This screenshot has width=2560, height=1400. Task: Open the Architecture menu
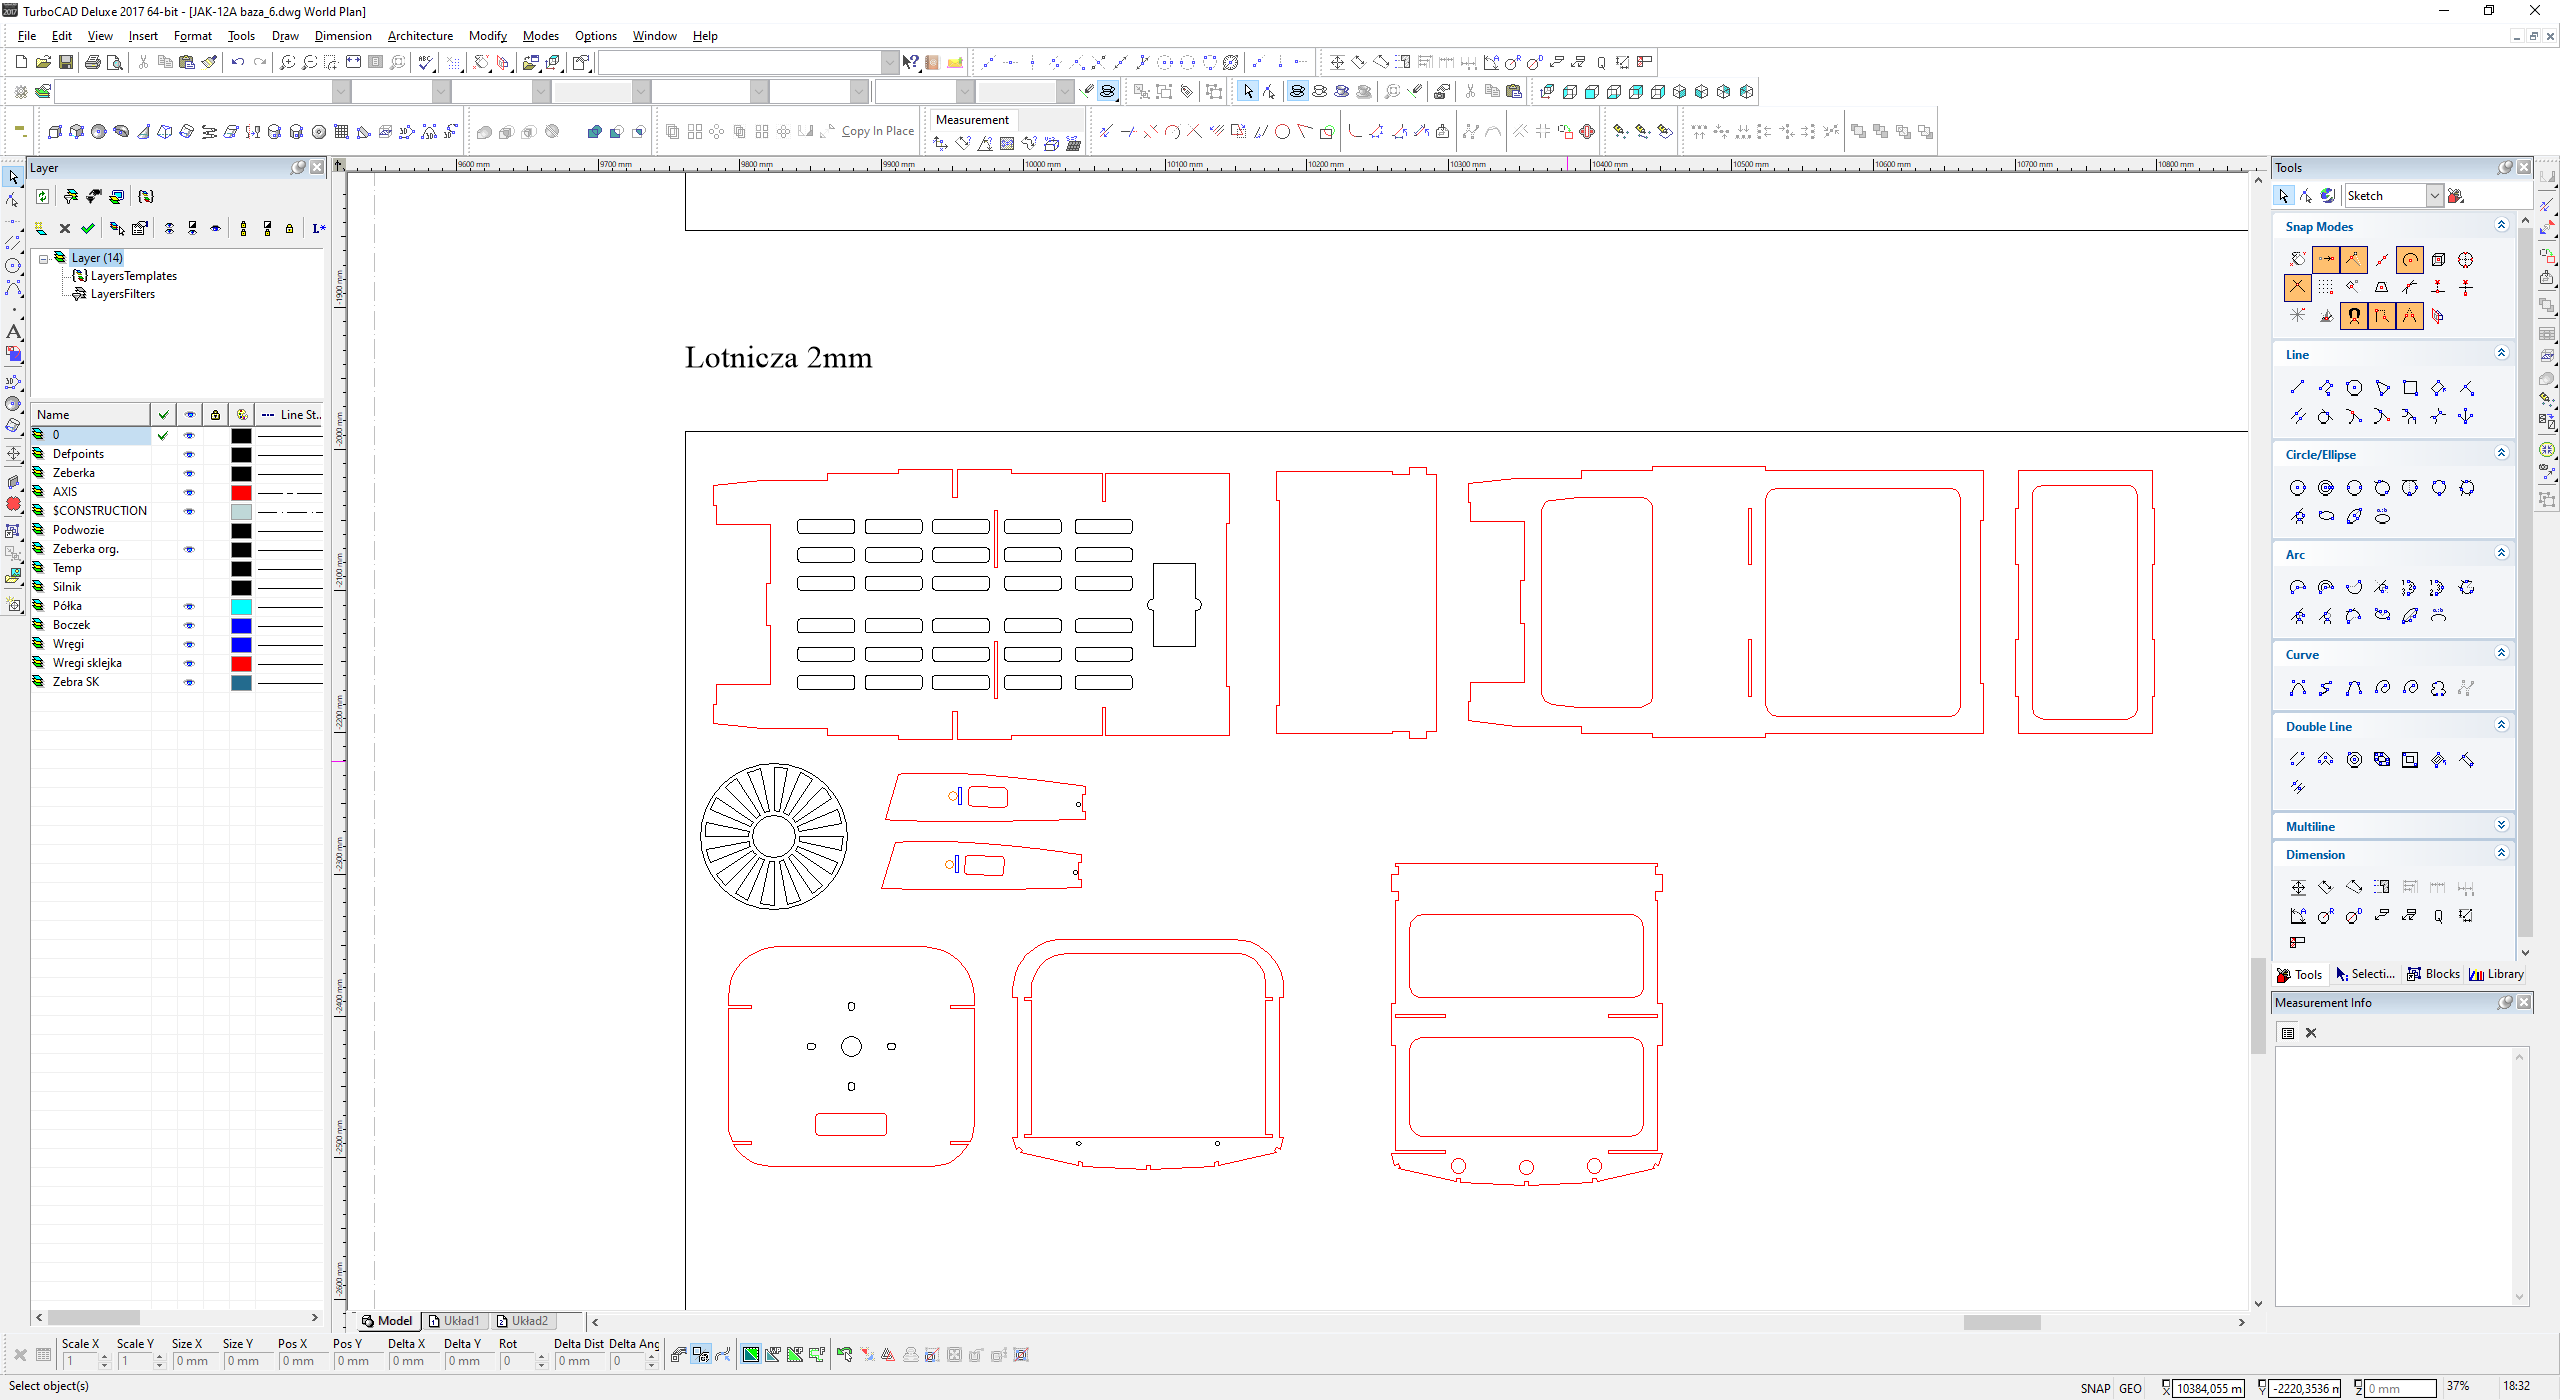[x=420, y=36]
